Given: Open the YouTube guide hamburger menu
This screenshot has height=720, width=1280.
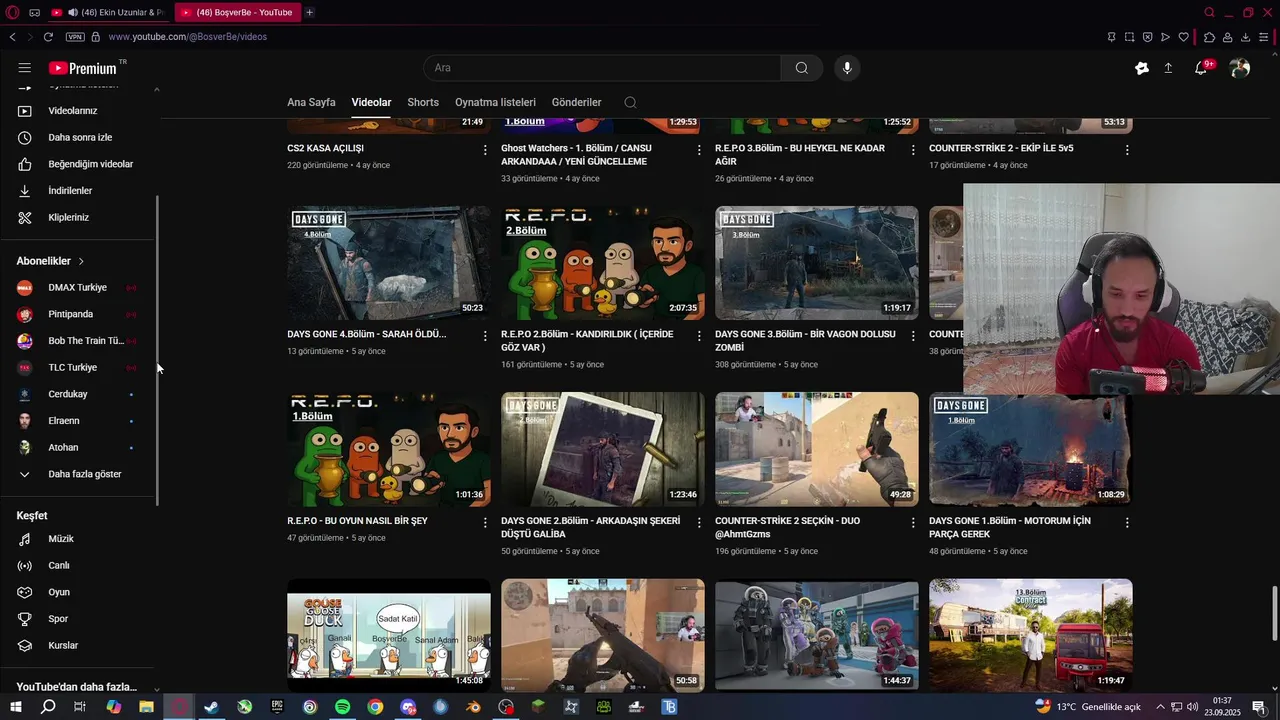Looking at the screenshot, I should coord(24,68).
